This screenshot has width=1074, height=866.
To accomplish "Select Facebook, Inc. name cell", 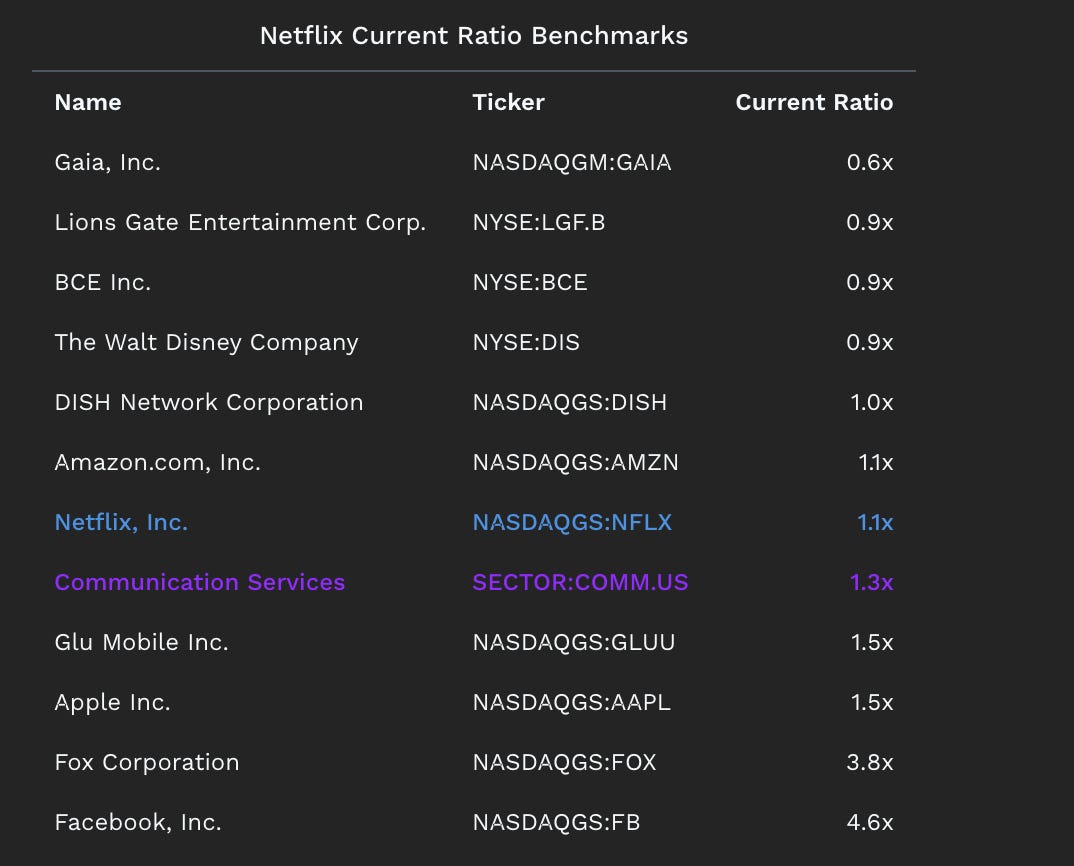I will (x=138, y=822).
